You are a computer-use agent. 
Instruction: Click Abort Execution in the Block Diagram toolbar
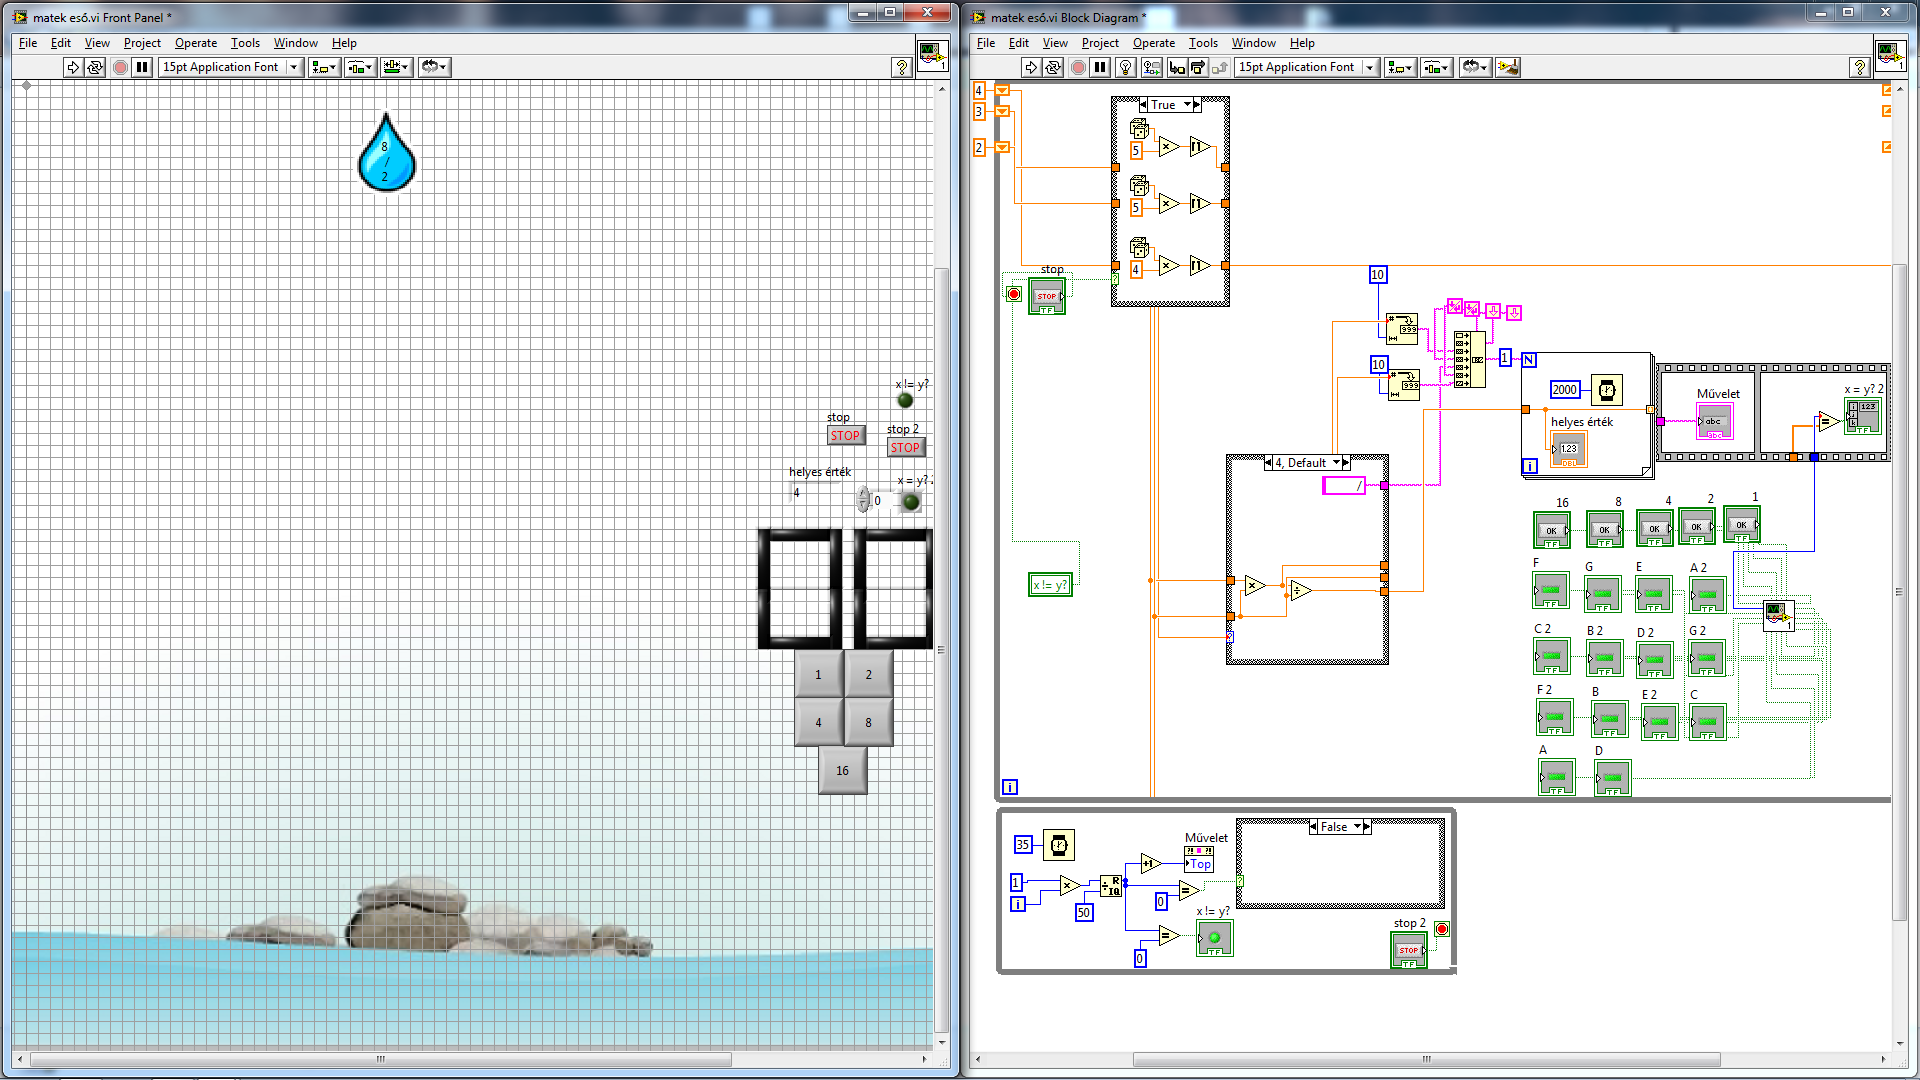coord(1078,67)
